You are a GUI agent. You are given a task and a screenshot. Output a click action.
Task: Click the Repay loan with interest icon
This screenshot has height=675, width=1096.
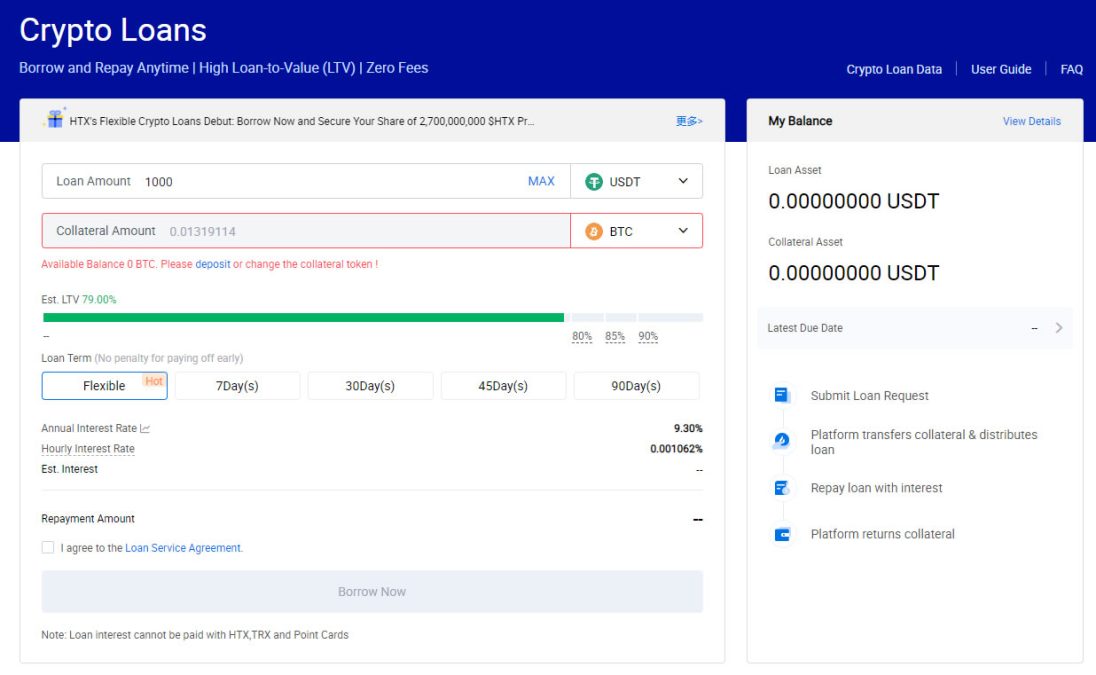(x=781, y=488)
